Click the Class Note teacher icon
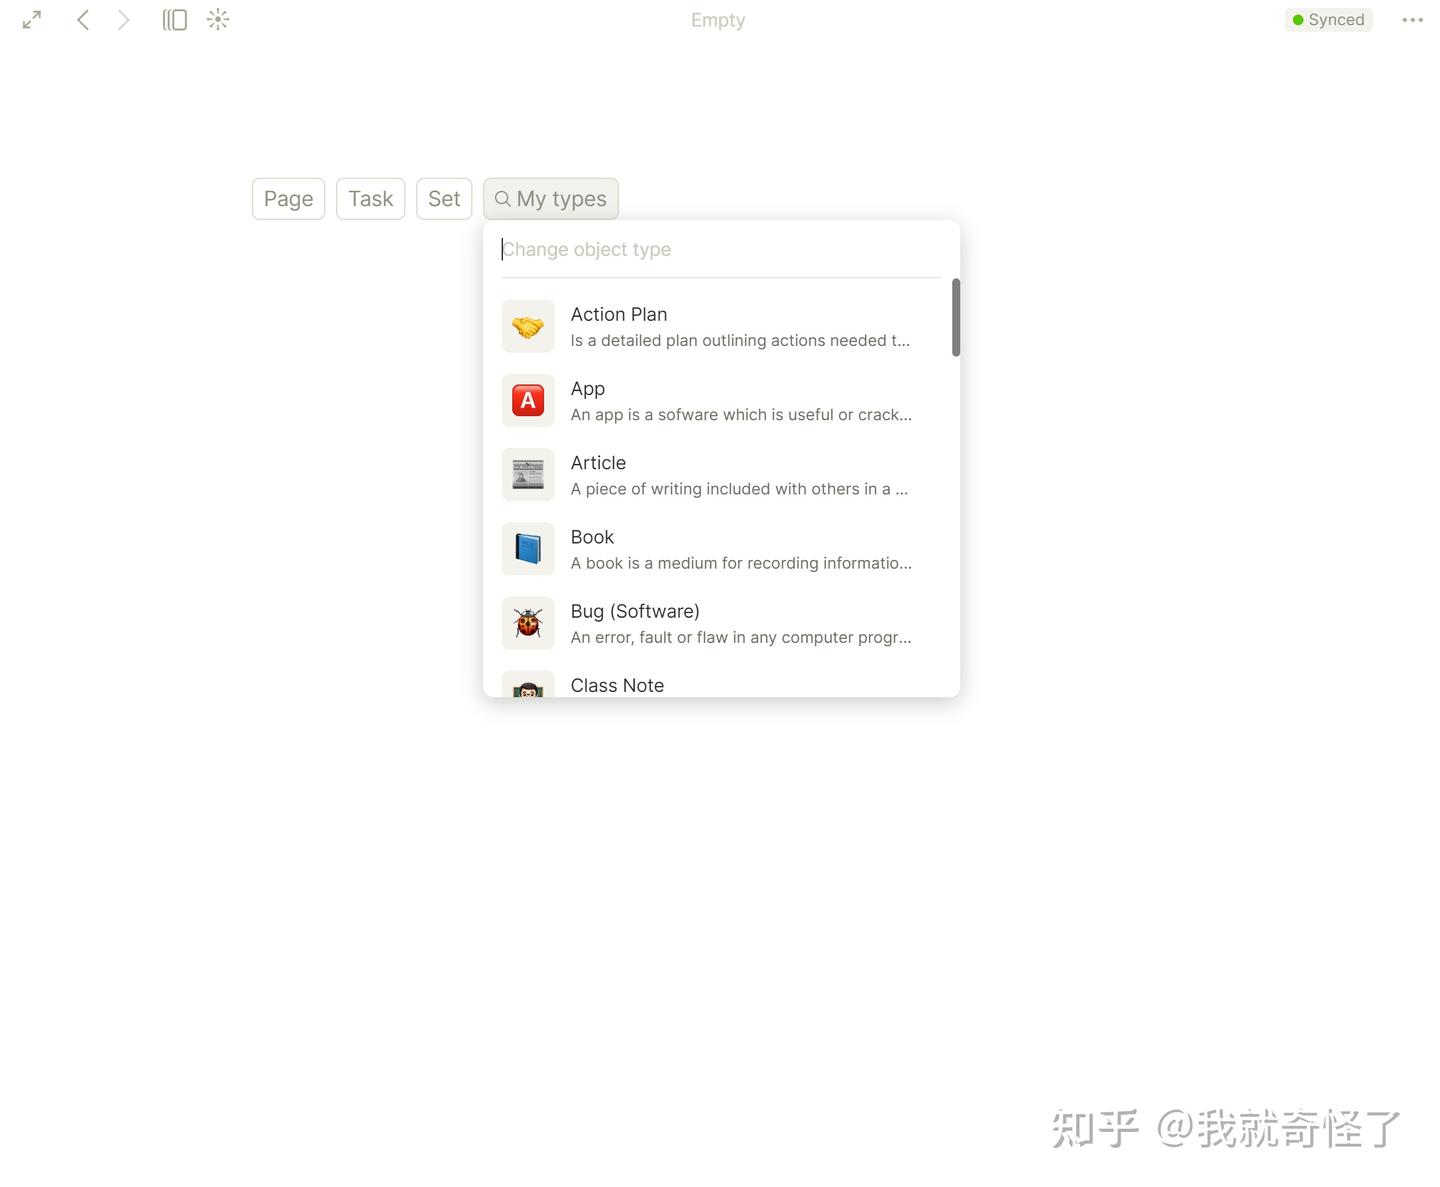Screen dimensions: 1440x1187 [528, 685]
